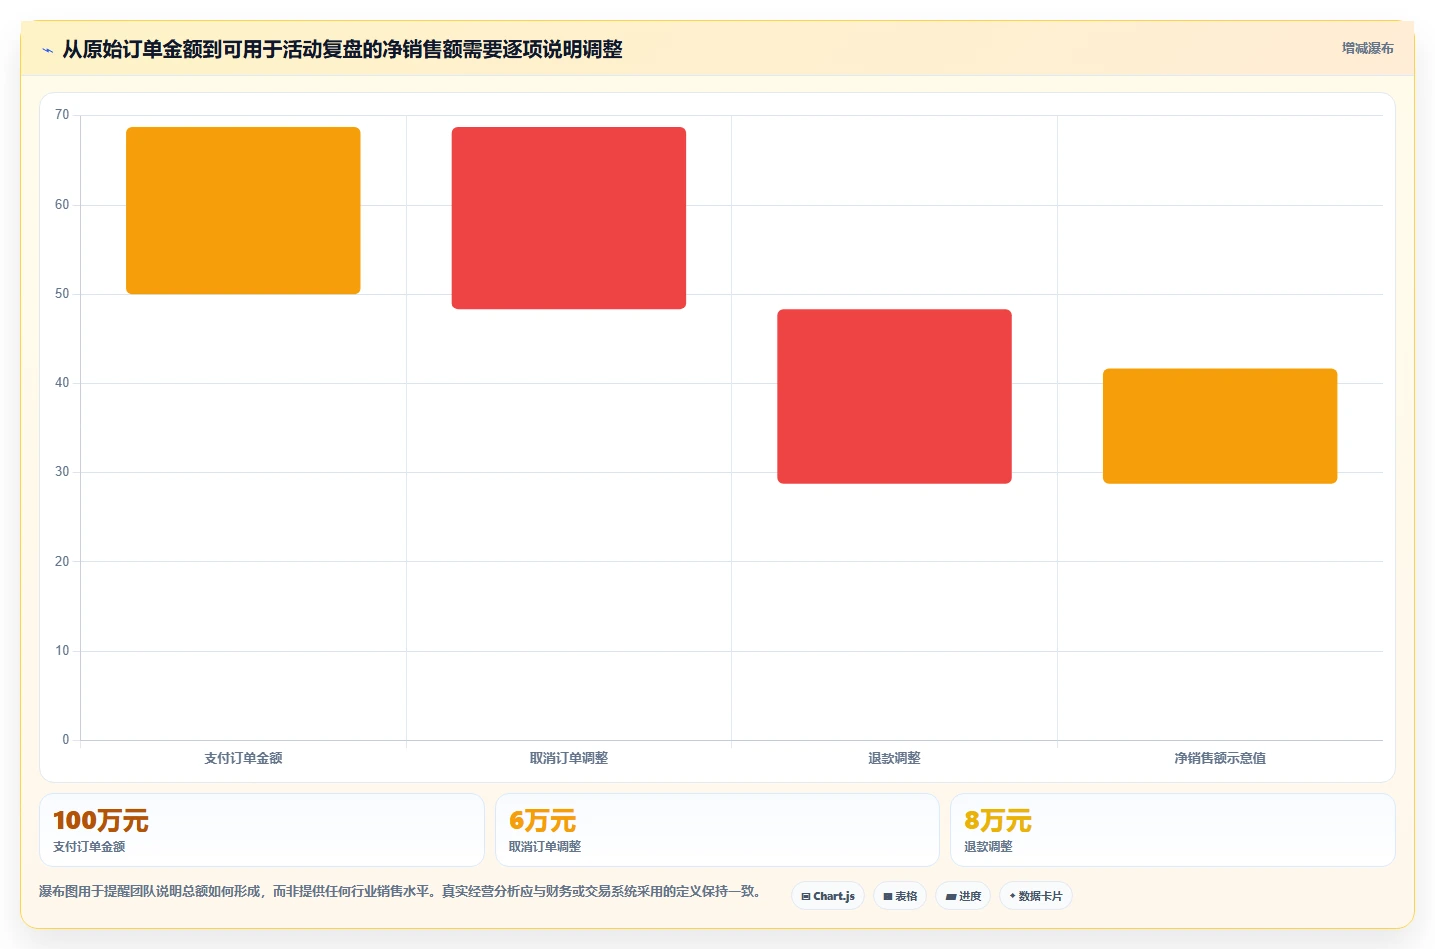Click the y-axis tick label 50
The image size is (1435, 949).
pos(62,294)
